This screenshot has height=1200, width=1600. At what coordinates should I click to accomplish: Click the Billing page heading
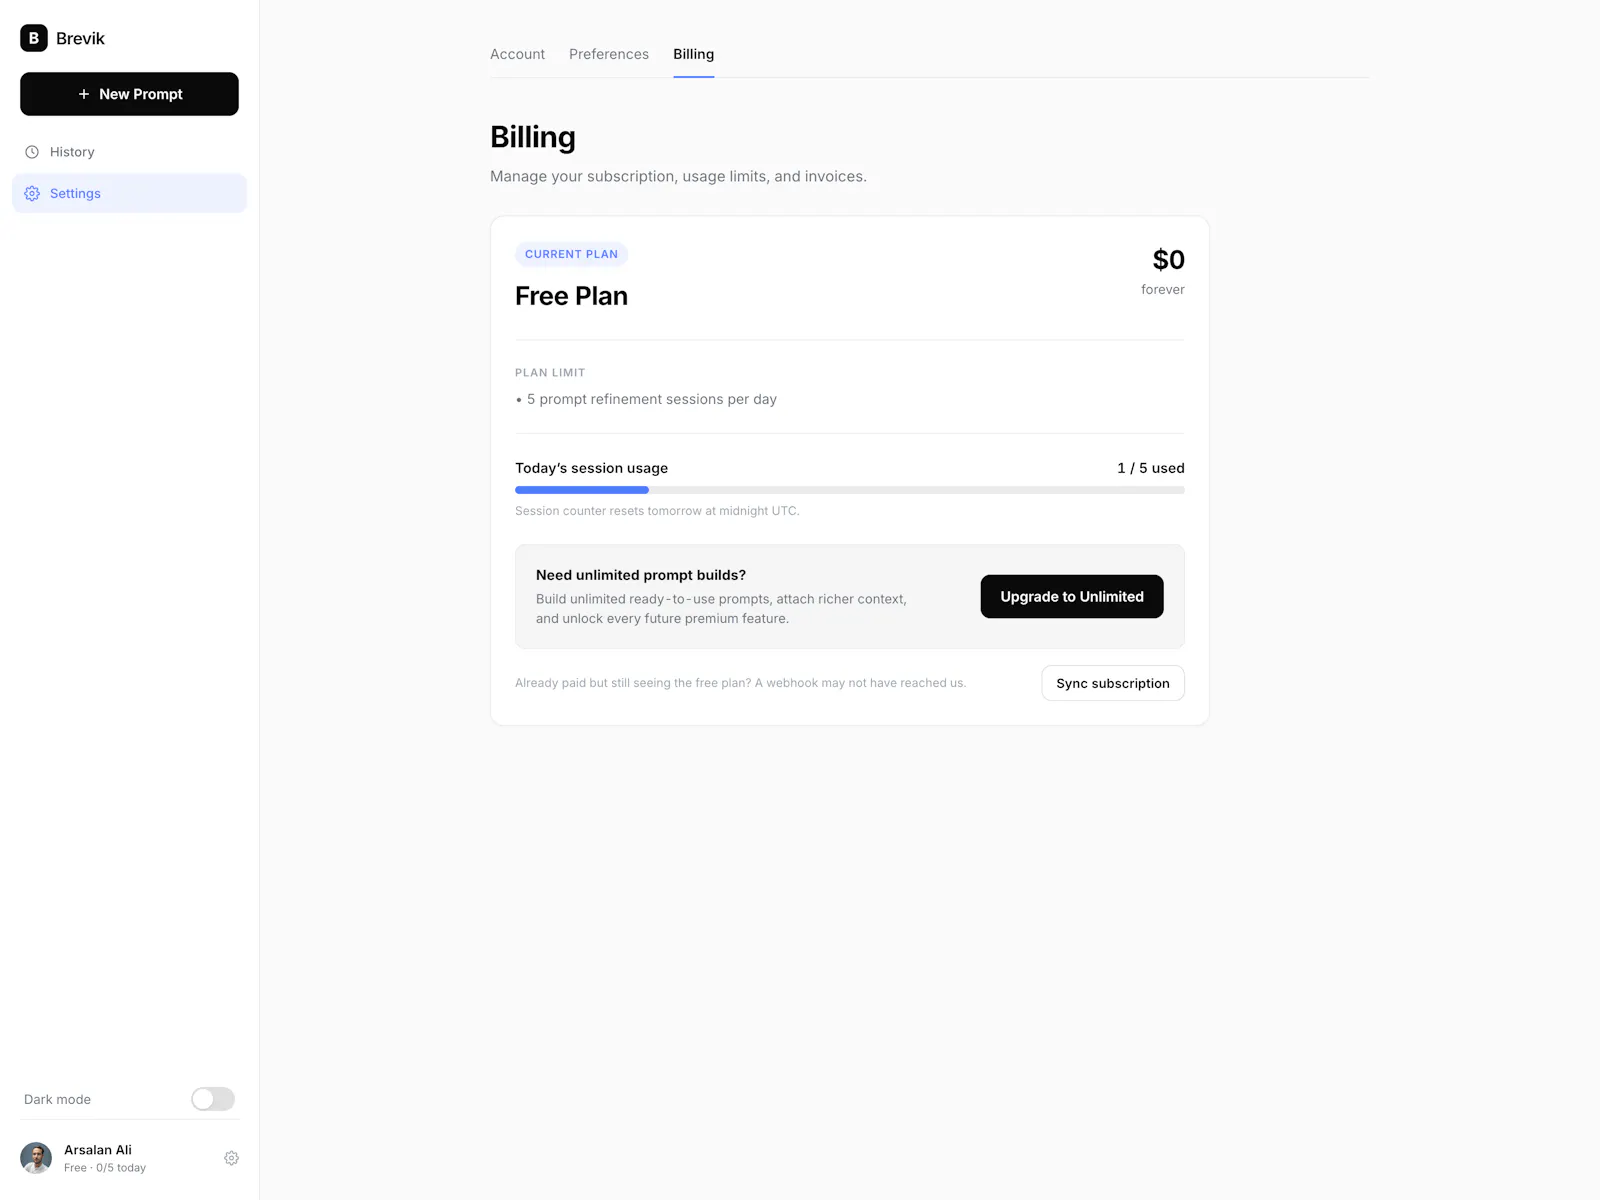(x=533, y=137)
